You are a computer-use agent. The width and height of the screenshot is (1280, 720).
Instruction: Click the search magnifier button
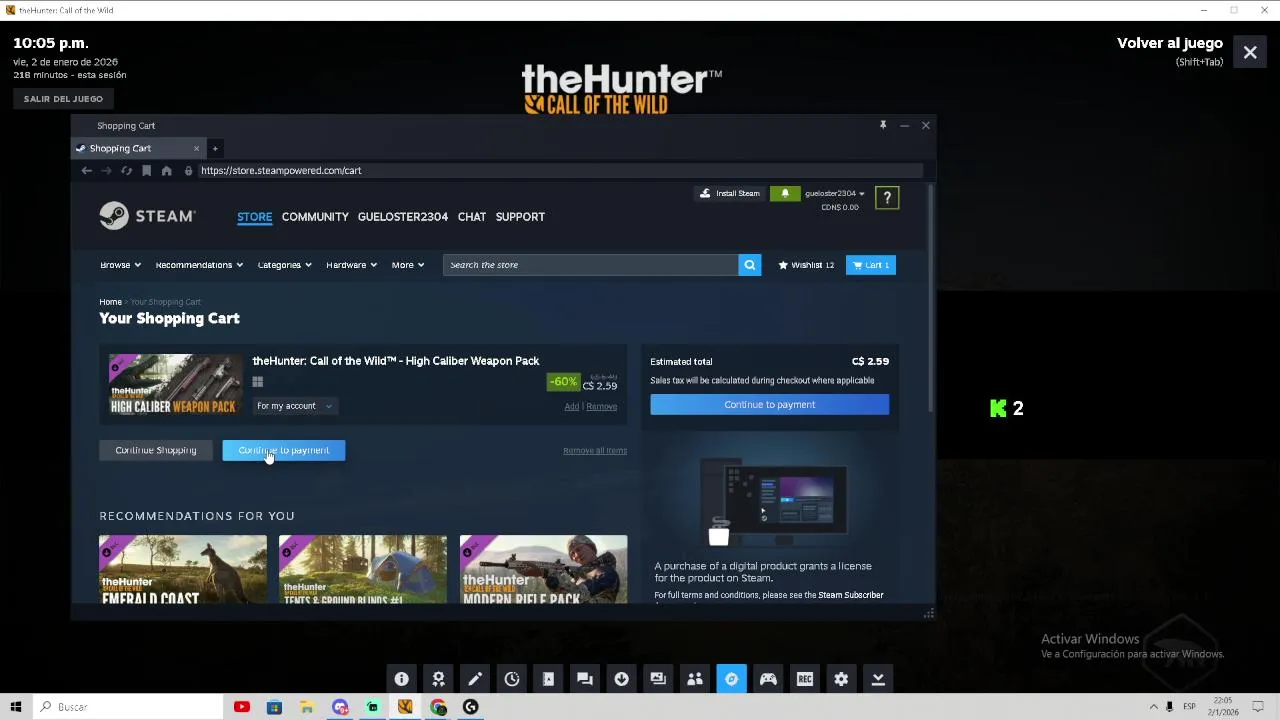point(749,265)
